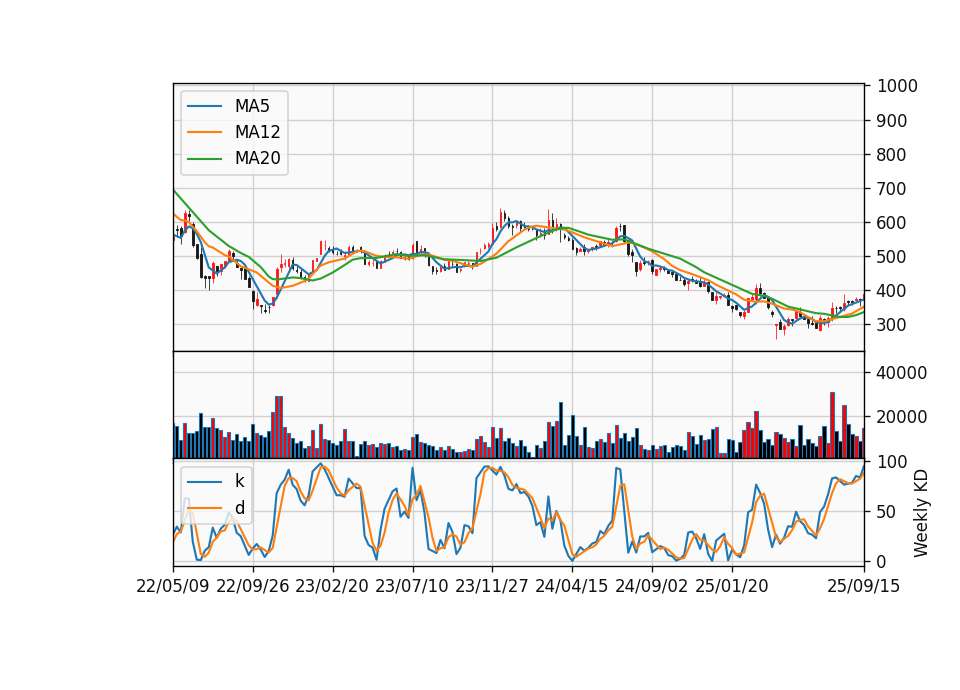Click the blue k legend line sample
Image resolution: width=960 pixels, height=690 pixels.
click(204, 482)
